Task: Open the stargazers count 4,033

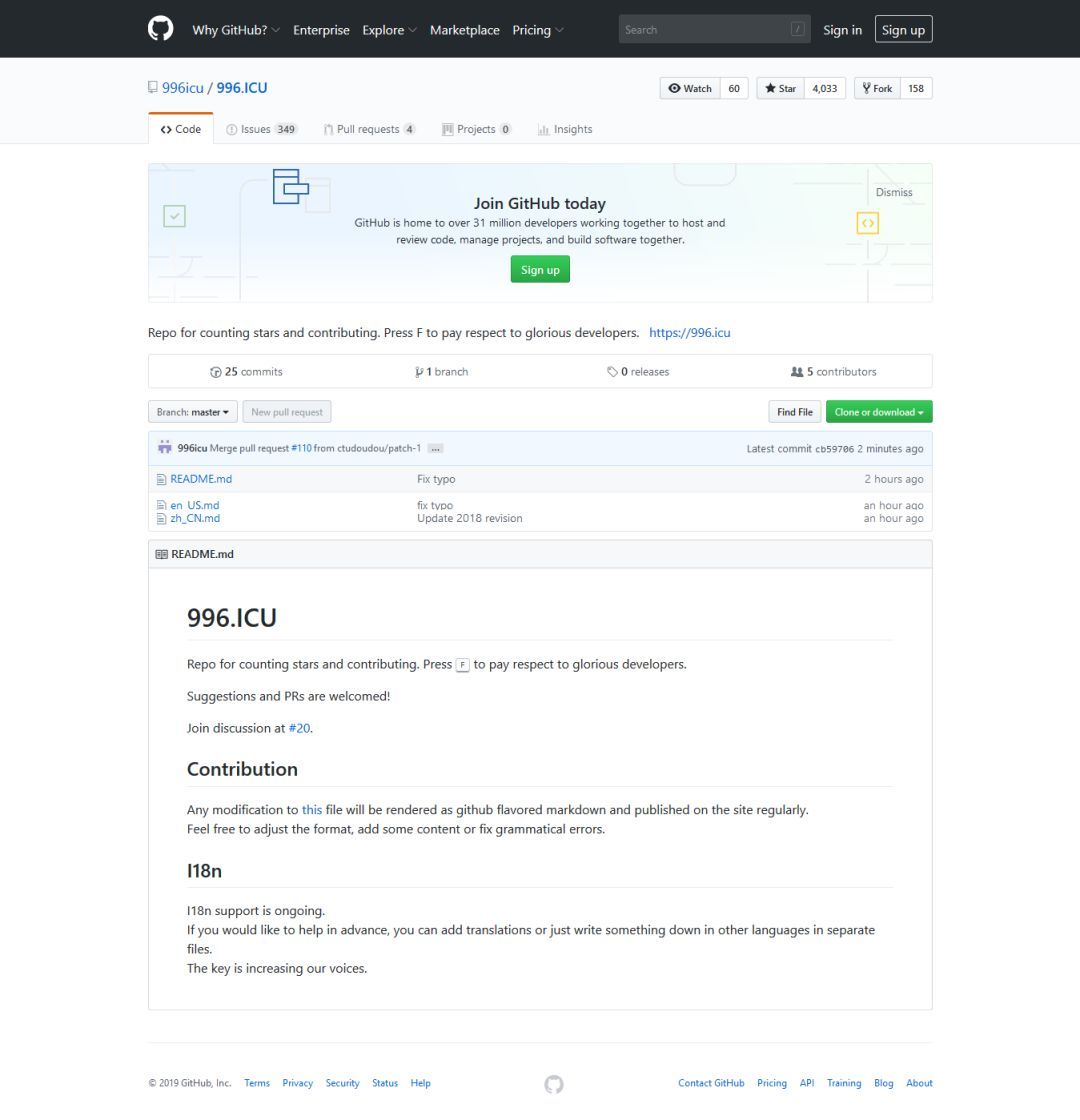Action: [824, 89]
